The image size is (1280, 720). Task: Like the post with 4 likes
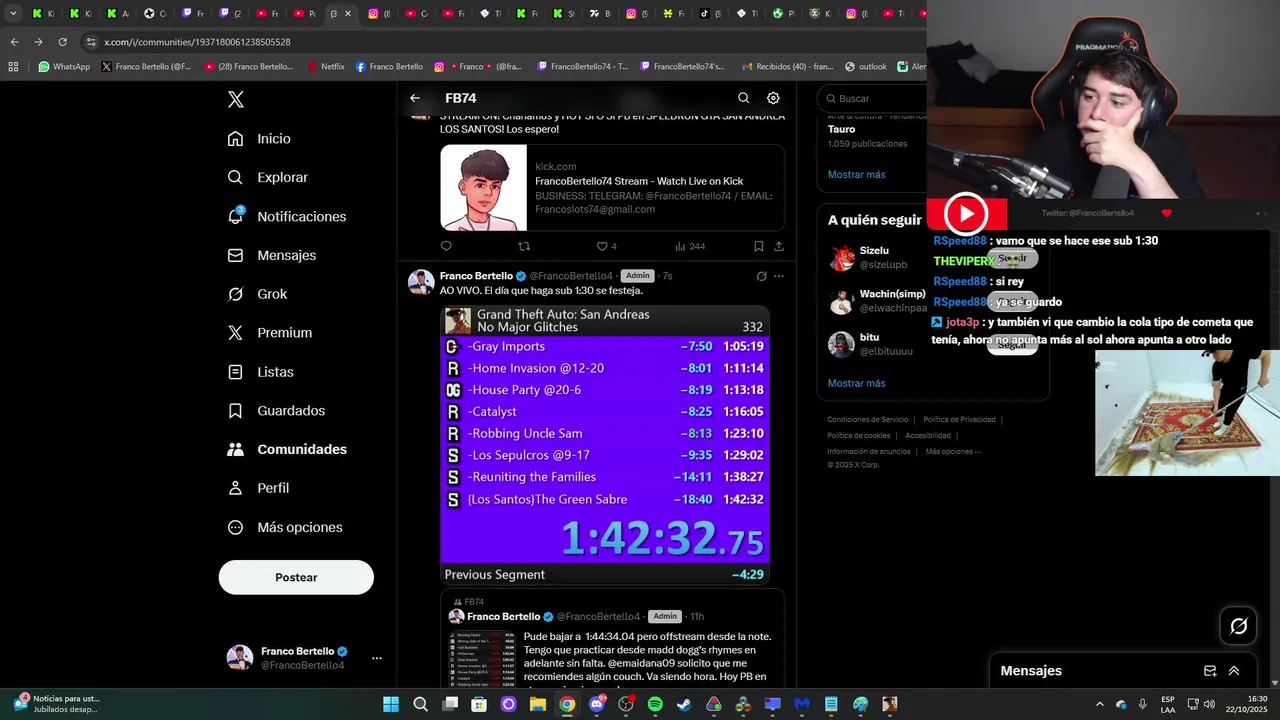coord(606,246)
